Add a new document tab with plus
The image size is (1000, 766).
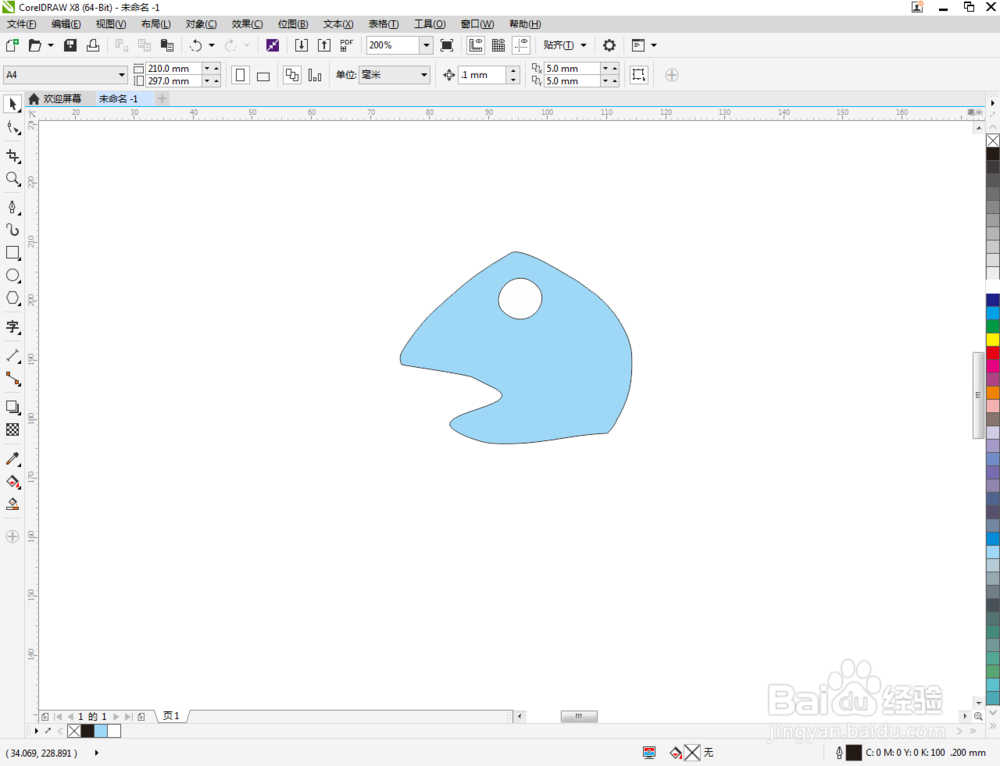[162, 99]
